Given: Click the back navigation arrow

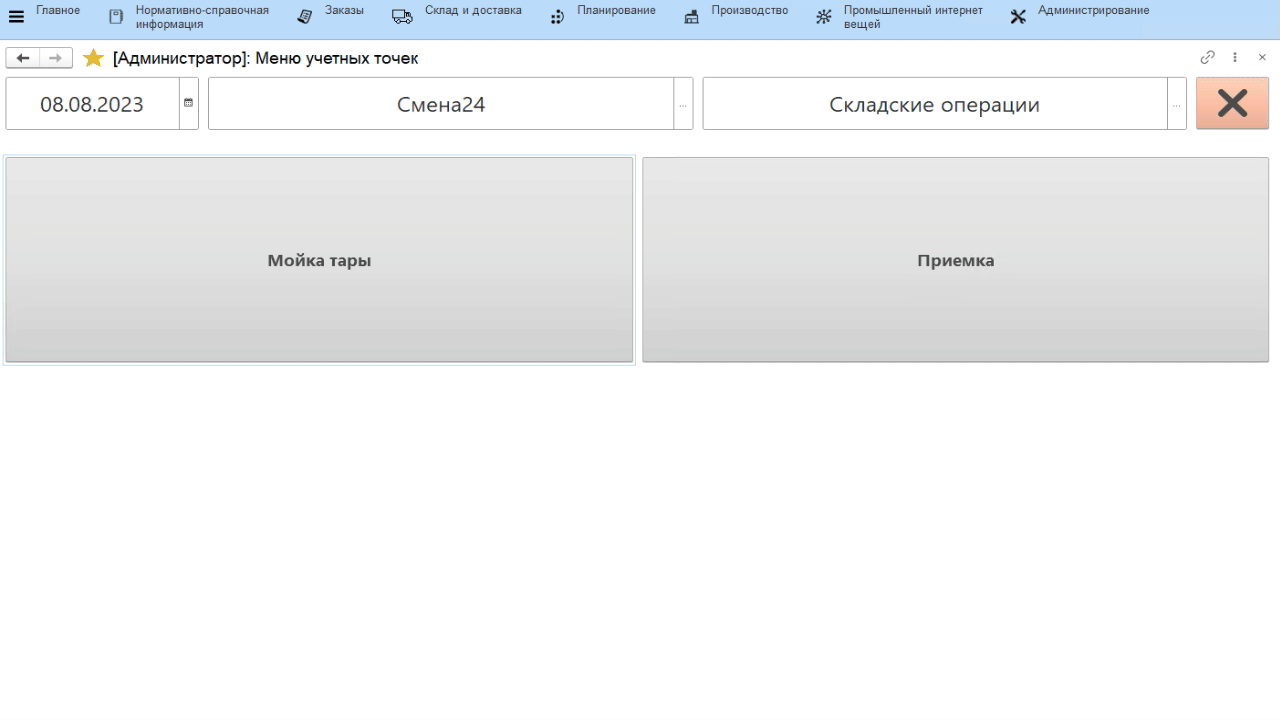Looking at the screenshot, I should pyautogui.click(x=22, y=58).
